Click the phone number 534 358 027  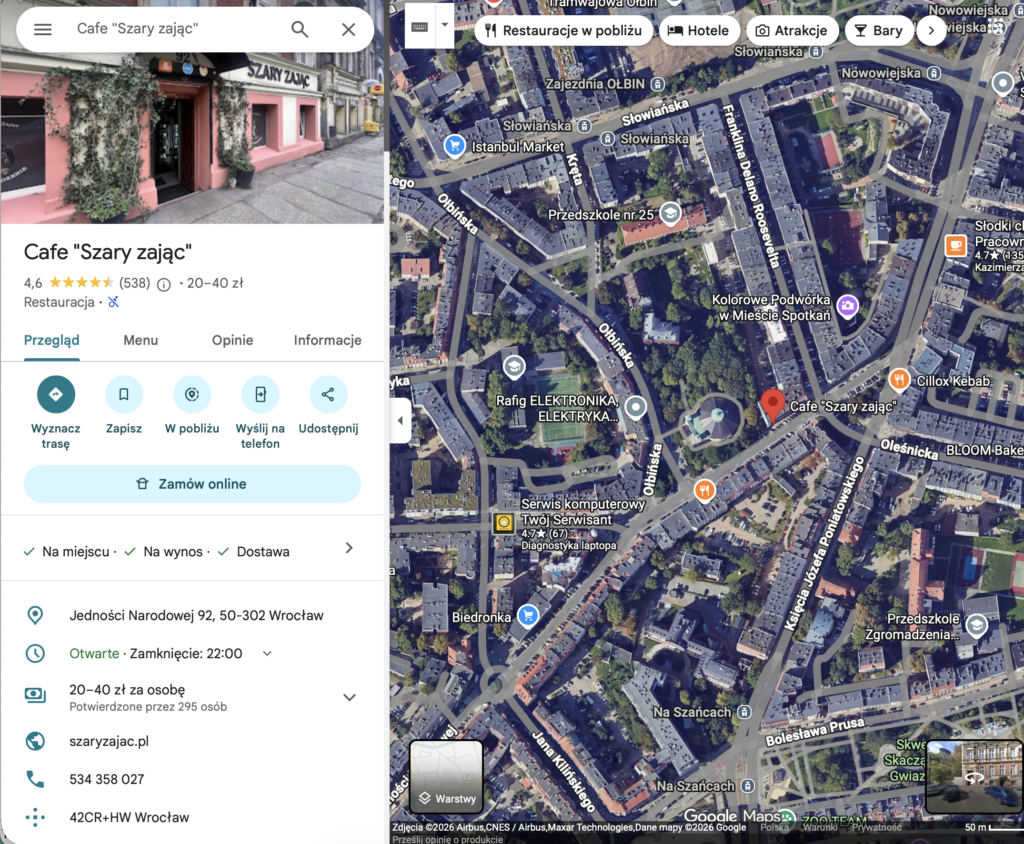coord(107,779)
